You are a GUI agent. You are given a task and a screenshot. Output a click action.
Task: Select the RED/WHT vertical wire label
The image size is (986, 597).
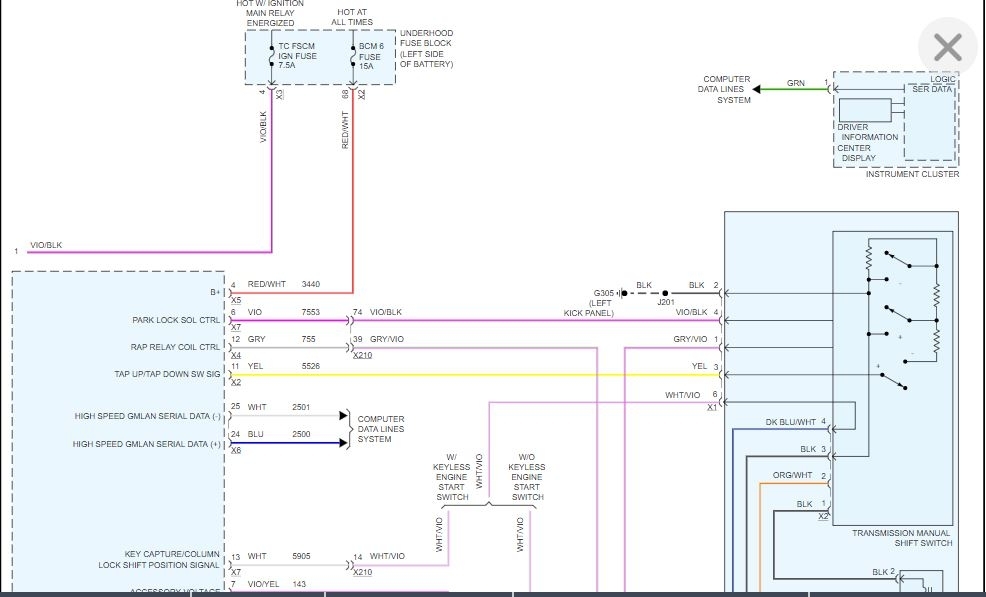(345, 130)
